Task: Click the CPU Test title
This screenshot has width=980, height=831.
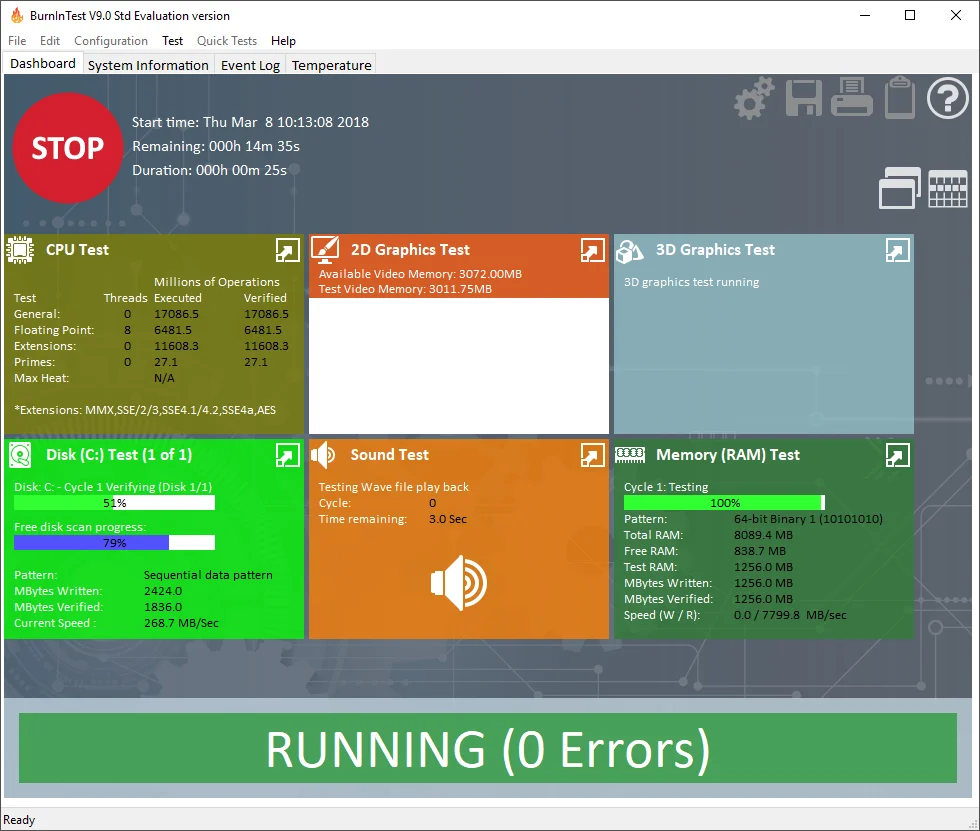Action: 78,250
